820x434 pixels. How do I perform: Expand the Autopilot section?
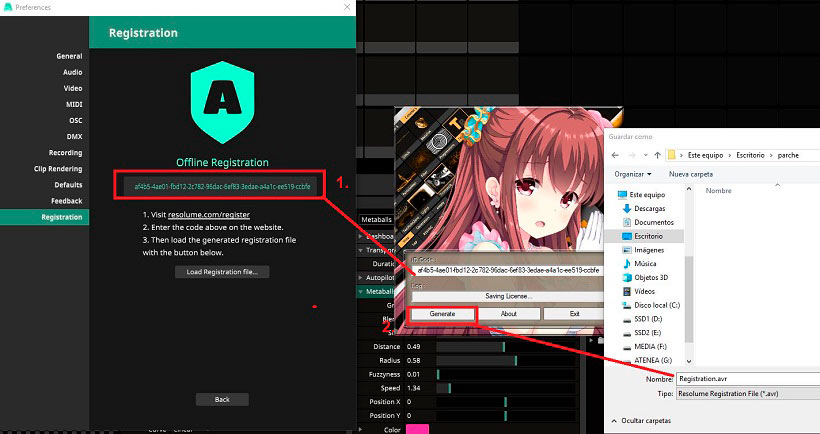(x=360, y=278)
